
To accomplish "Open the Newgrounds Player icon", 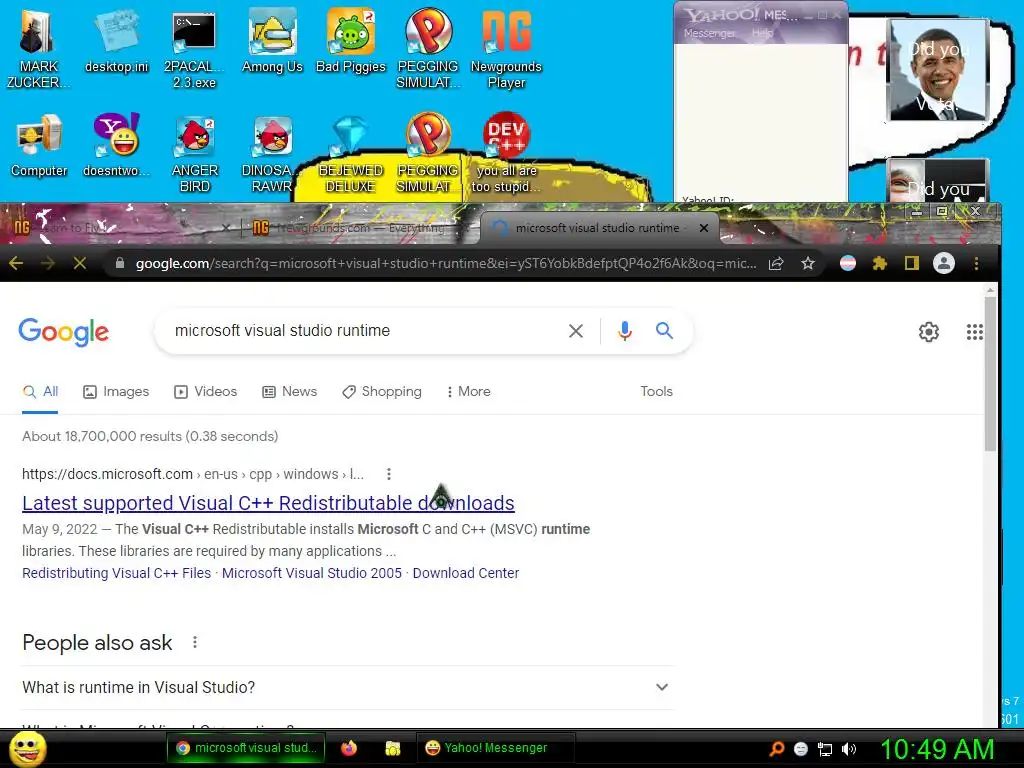I will click(x=506, y=49).
